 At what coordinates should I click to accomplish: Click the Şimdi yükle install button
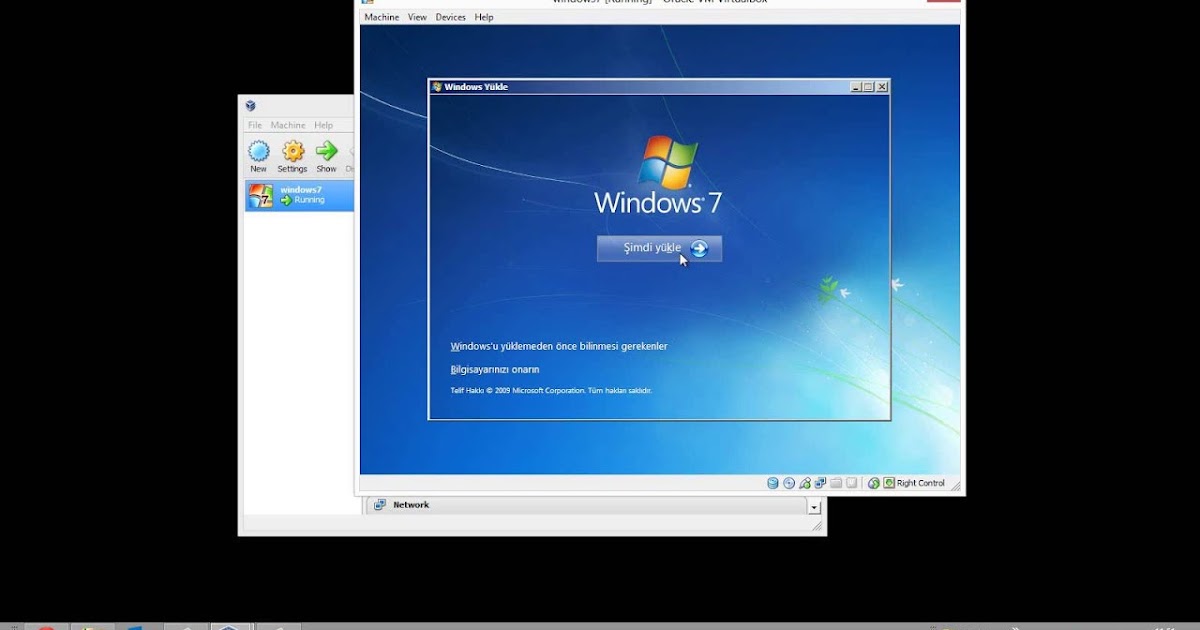coord(659,248)
